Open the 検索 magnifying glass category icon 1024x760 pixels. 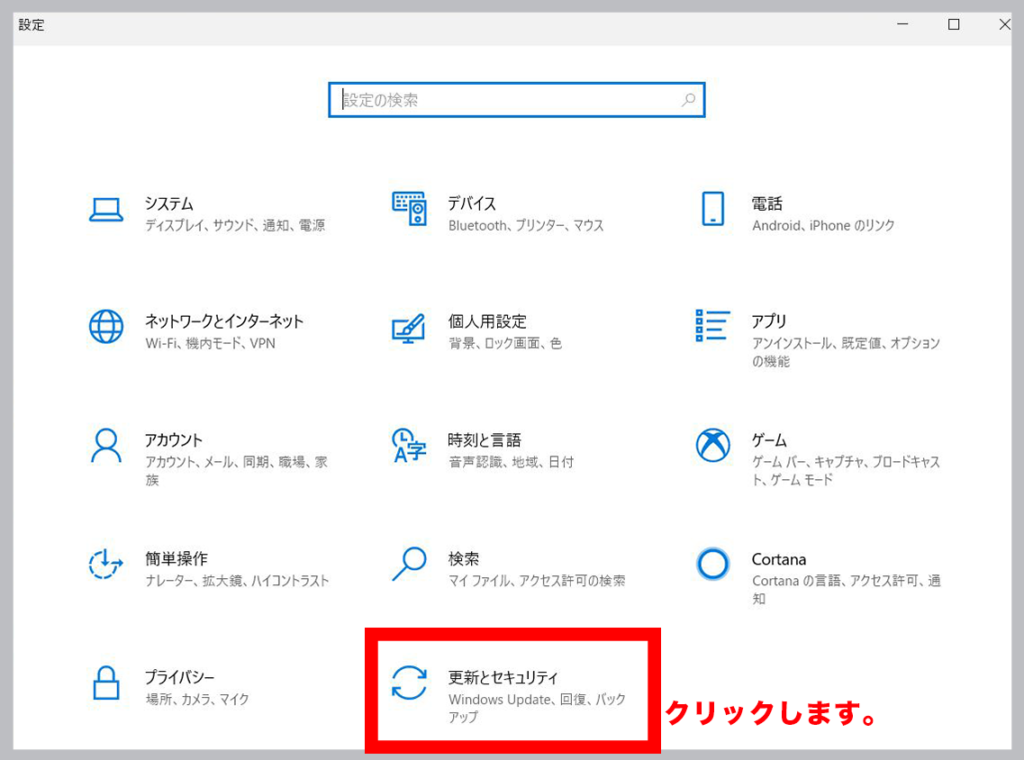point(409,564)
